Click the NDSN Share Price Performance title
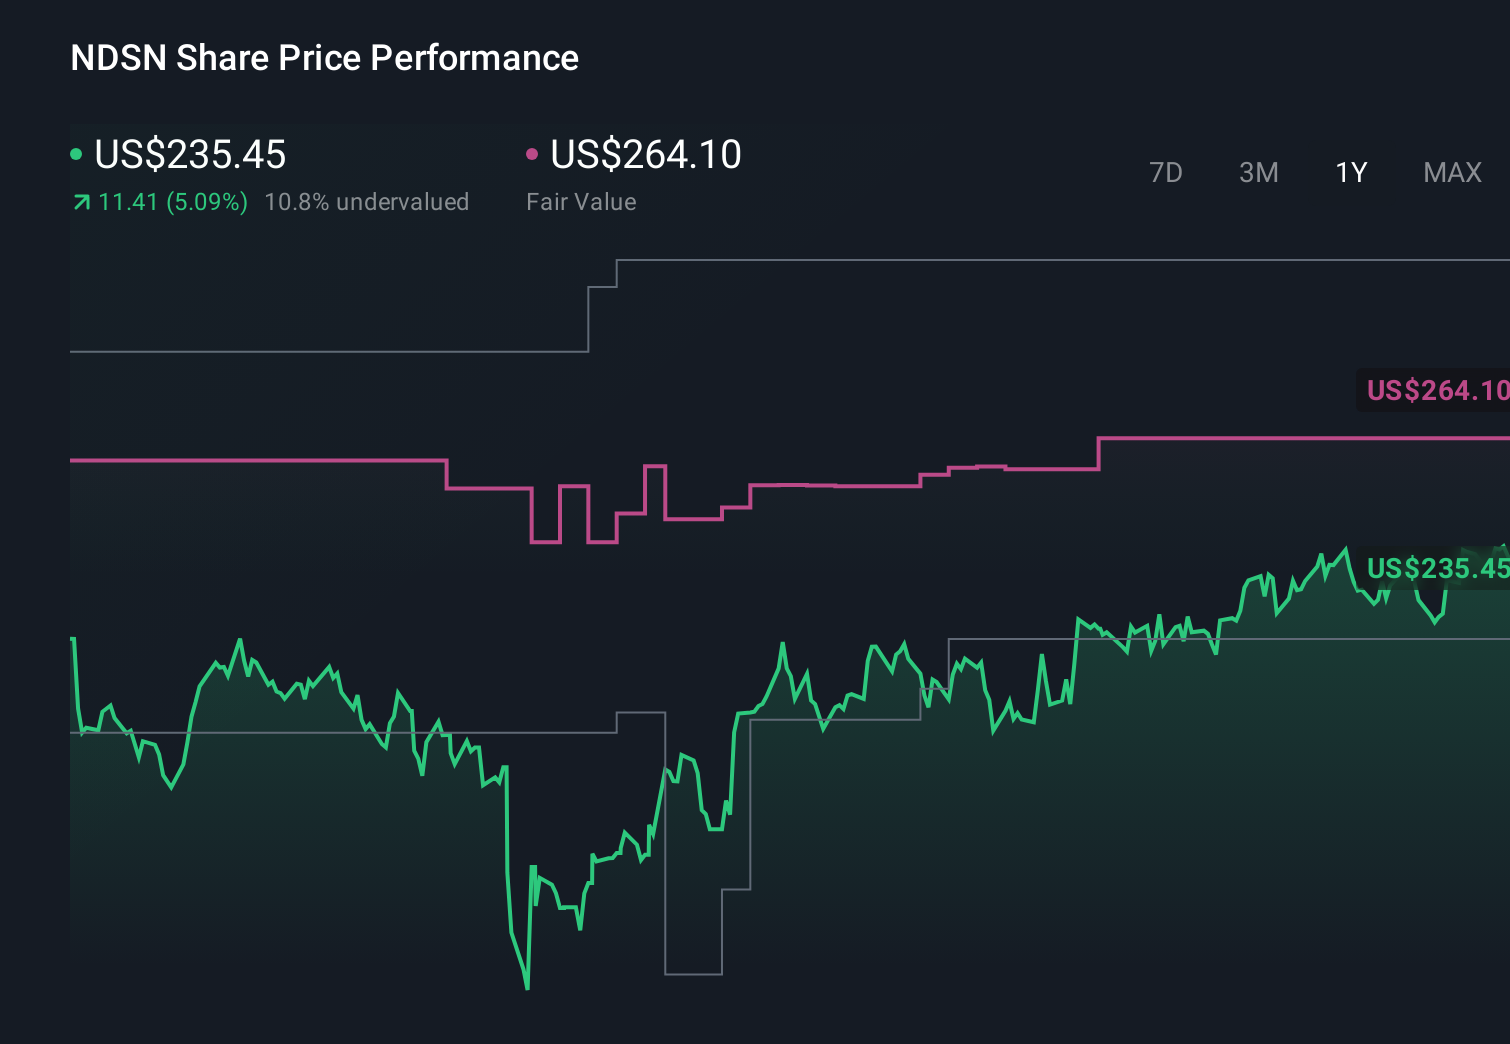The height and width of the screenshot is (1044, 1510). coord(323,58)
